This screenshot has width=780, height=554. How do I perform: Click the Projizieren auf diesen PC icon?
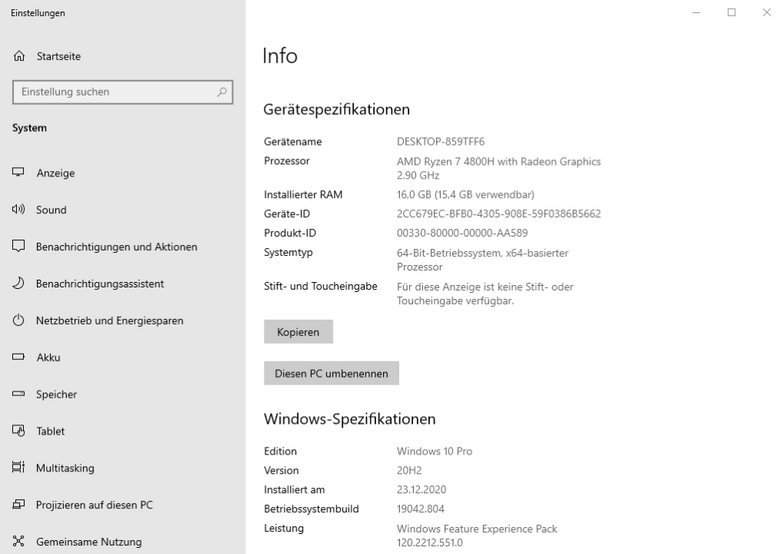(x=18, y=504)
